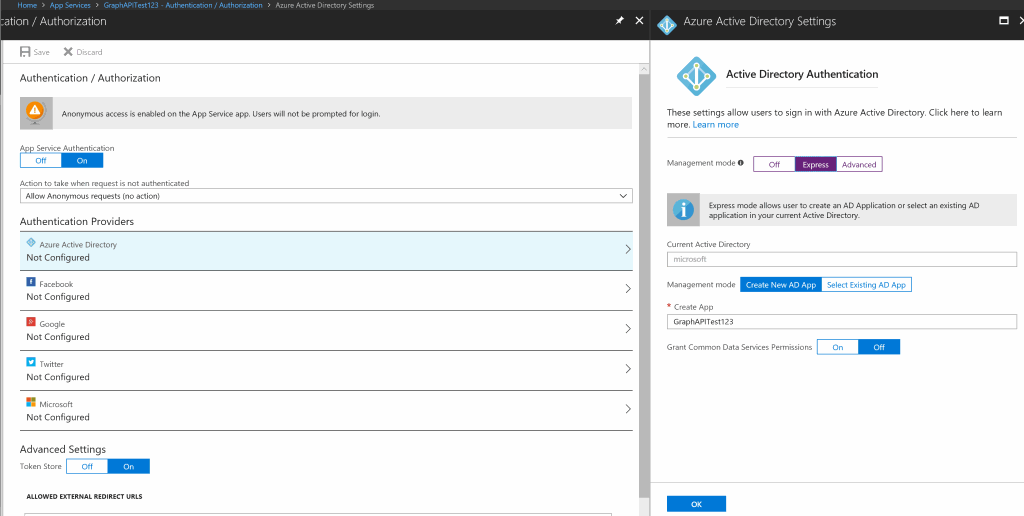
Task: Open the unauthenticated request action dropdown
Action: 326,195
